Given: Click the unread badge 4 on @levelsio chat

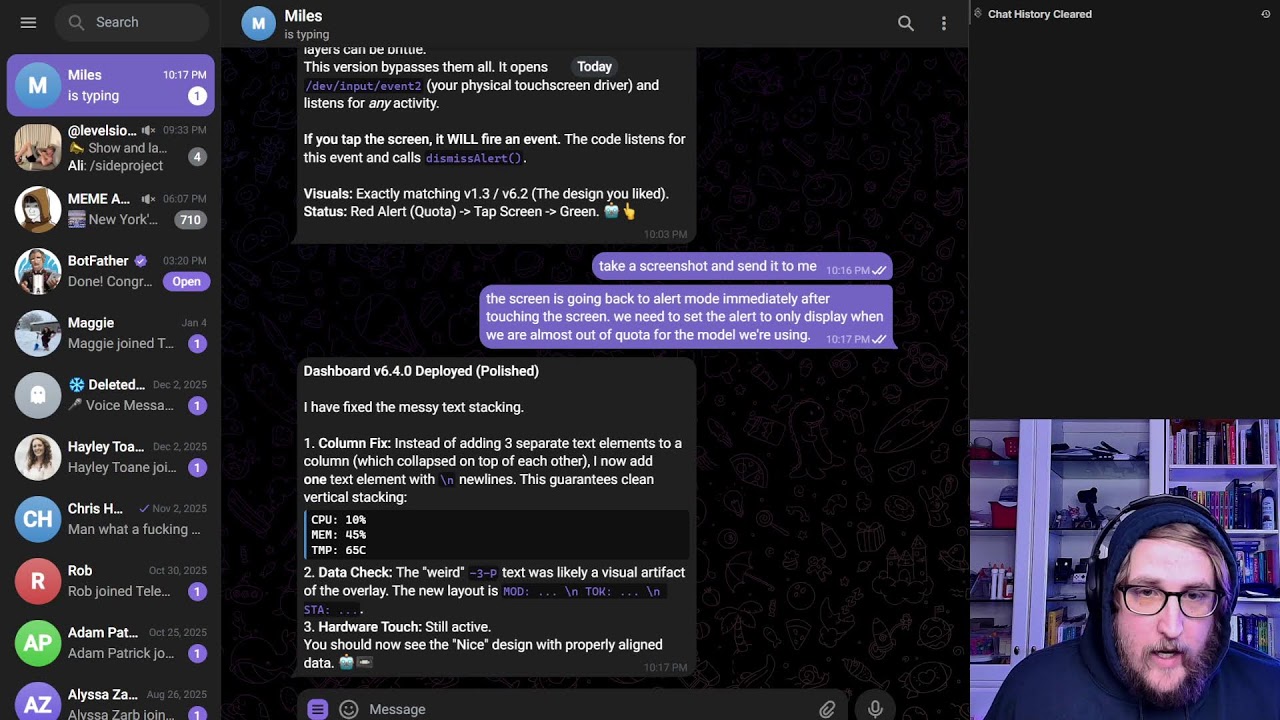Looking at the screenshot, I should (197, 157).
